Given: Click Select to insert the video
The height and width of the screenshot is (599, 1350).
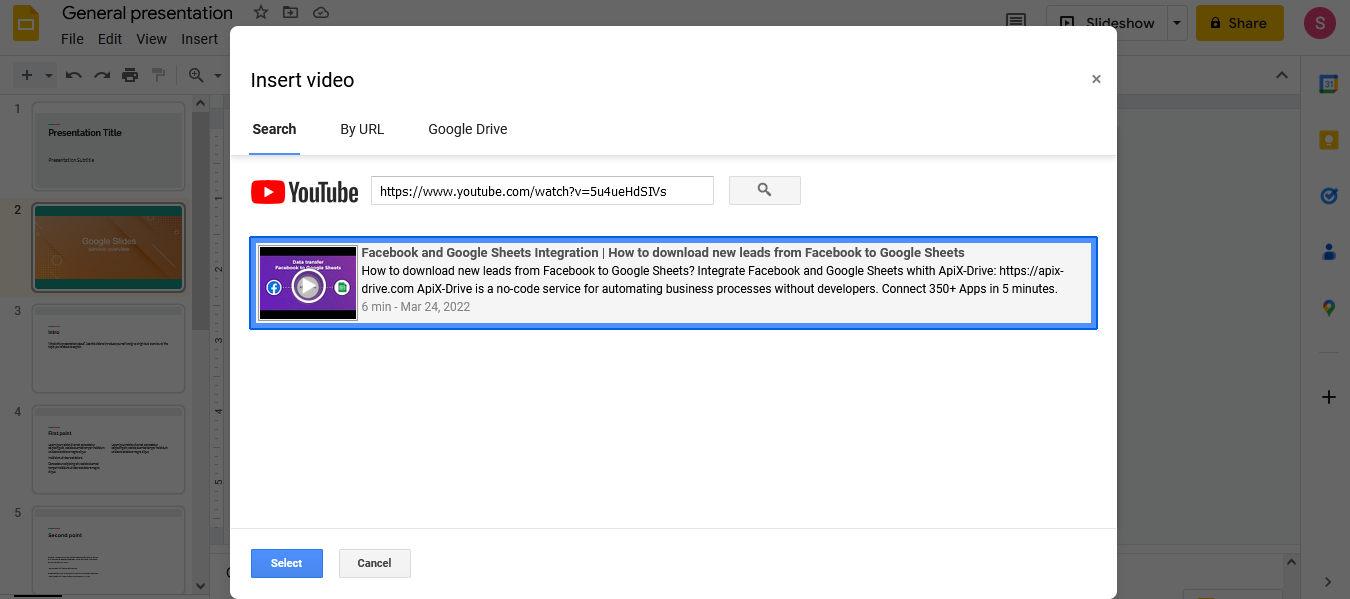Looking at the screenshot, I should (287, 563).
